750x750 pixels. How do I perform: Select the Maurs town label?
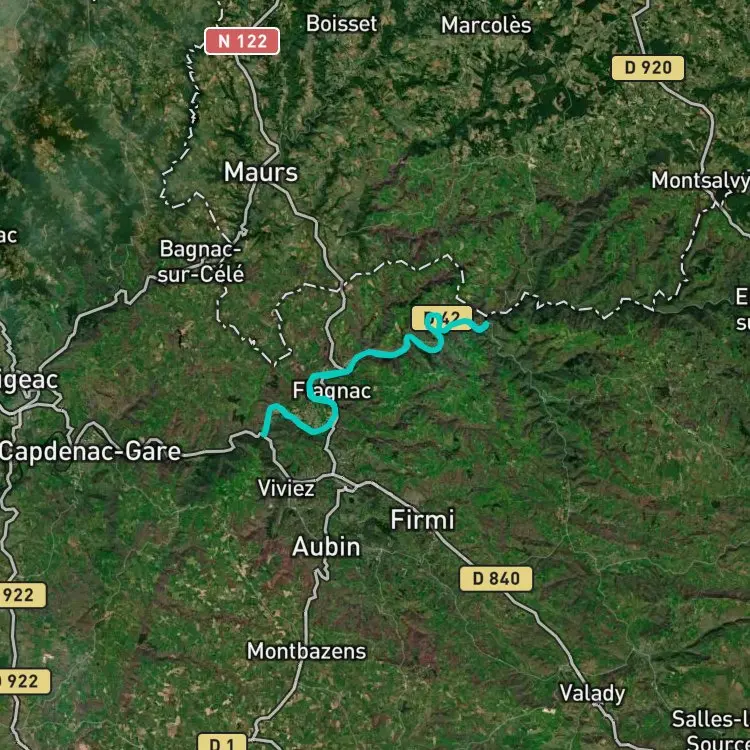(261, 172)
